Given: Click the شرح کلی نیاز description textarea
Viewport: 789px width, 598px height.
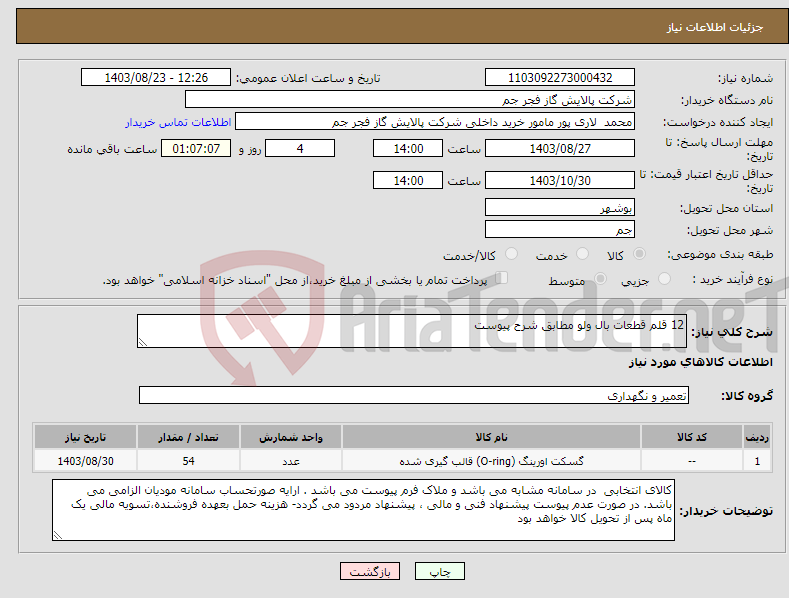Looking at the screenshot, I should pos(412,331).
